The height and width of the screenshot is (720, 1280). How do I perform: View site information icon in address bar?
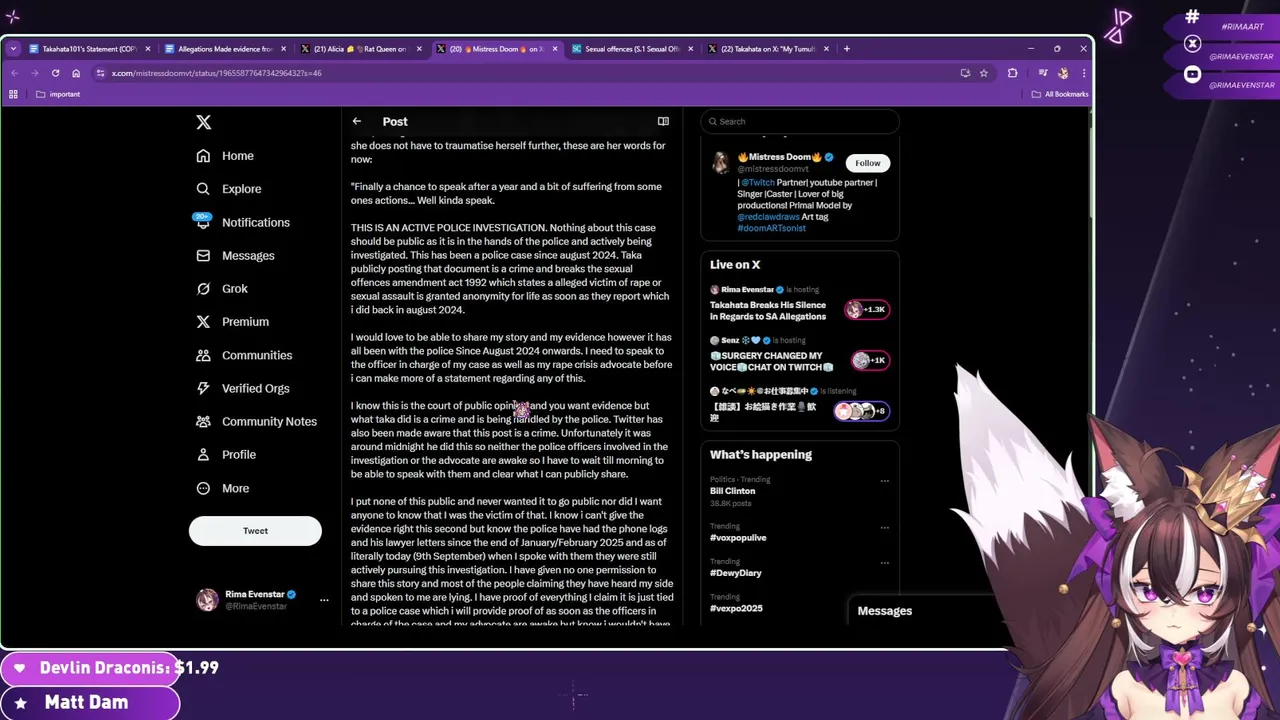(x=100, y=73)
